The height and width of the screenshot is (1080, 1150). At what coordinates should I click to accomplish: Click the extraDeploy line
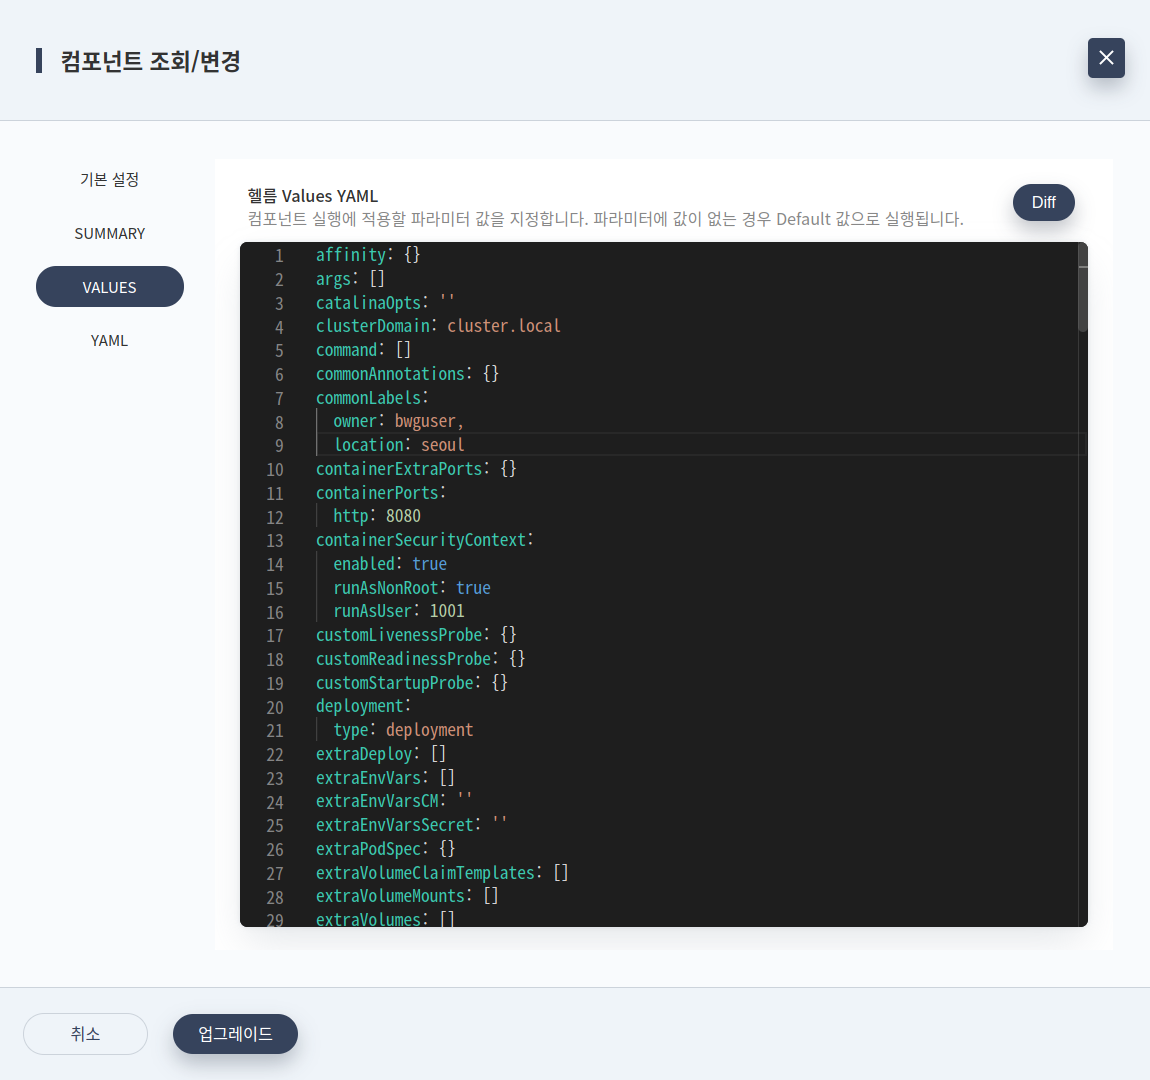[x=381, y=754]
